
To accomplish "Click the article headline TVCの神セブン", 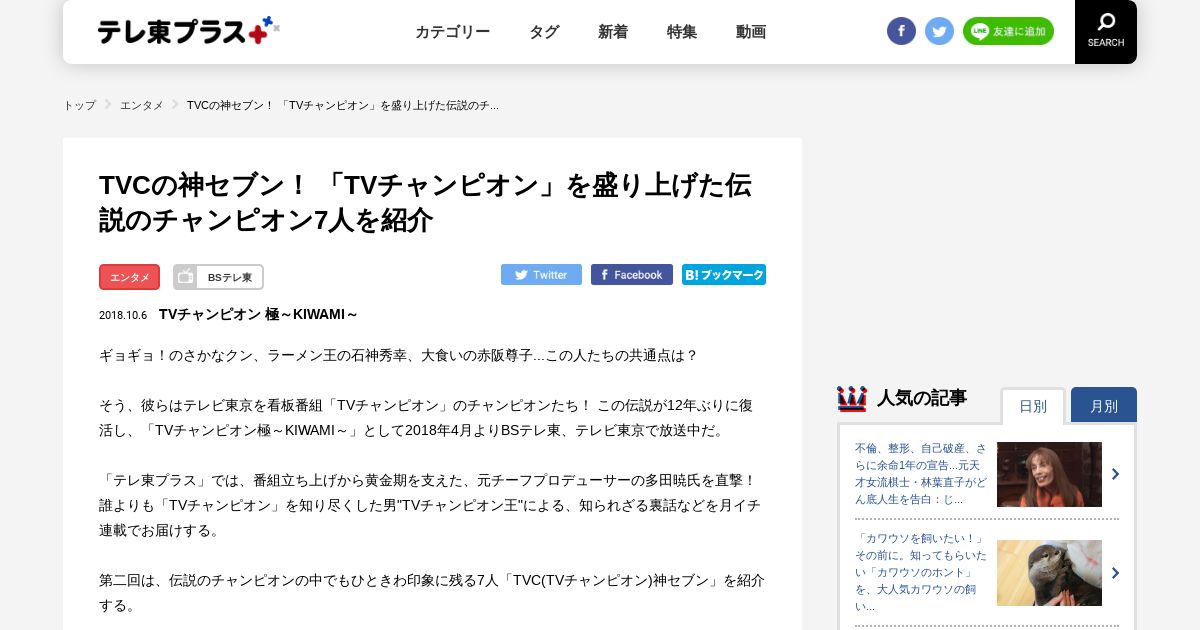I will (425, 202).
